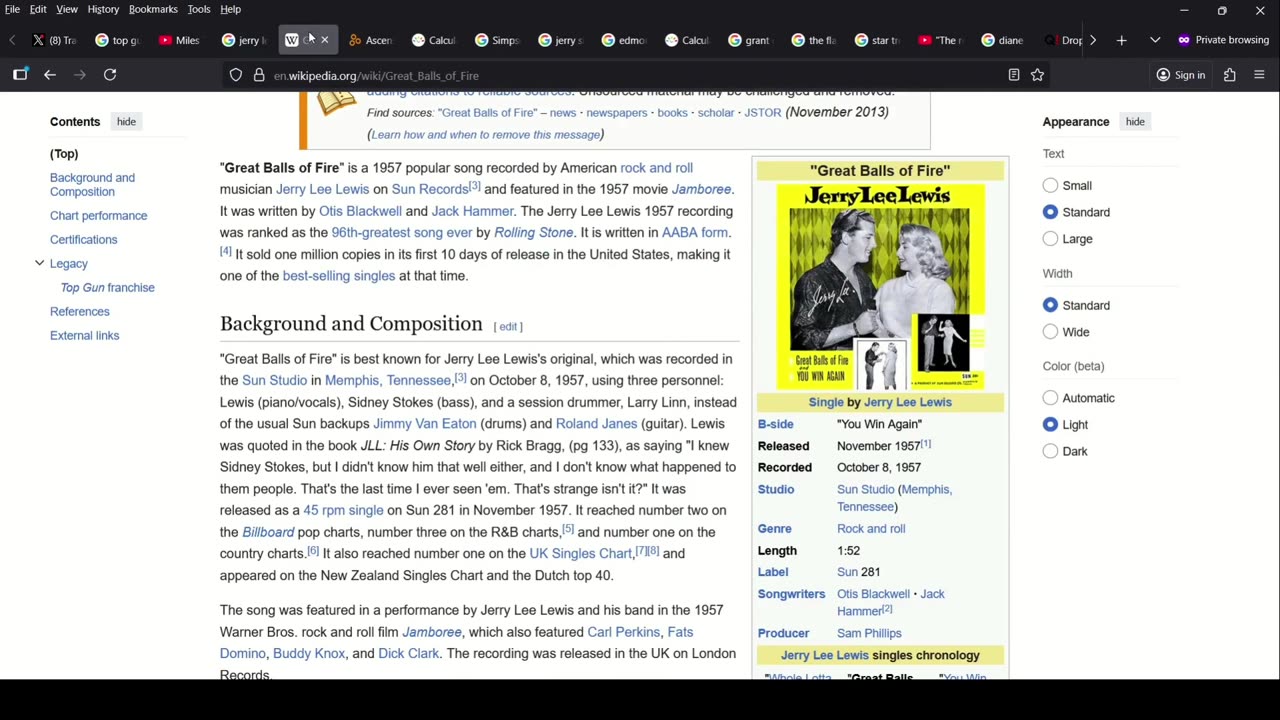Open the Jimmy Van Eaton link
The width and height of the screenshot is (1280, 720).
(425, 424)
